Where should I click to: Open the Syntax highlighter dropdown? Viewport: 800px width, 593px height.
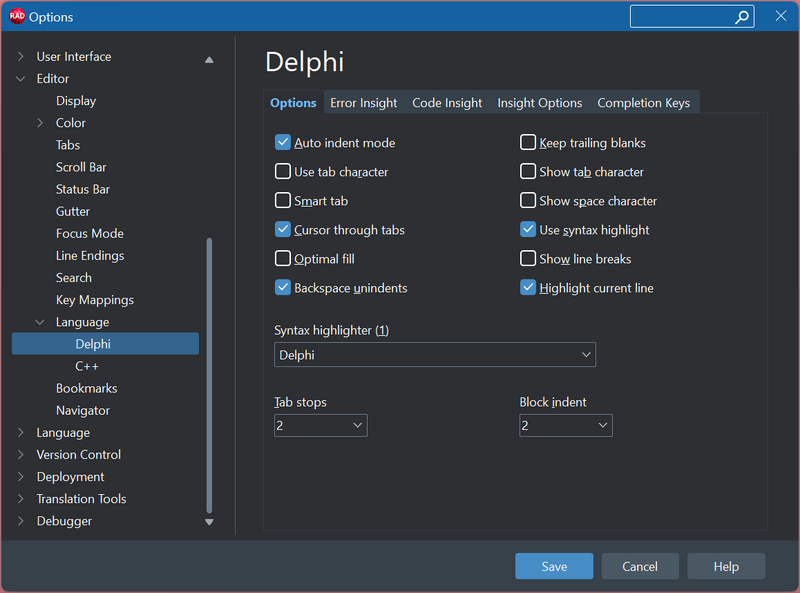tap(435, 355)
